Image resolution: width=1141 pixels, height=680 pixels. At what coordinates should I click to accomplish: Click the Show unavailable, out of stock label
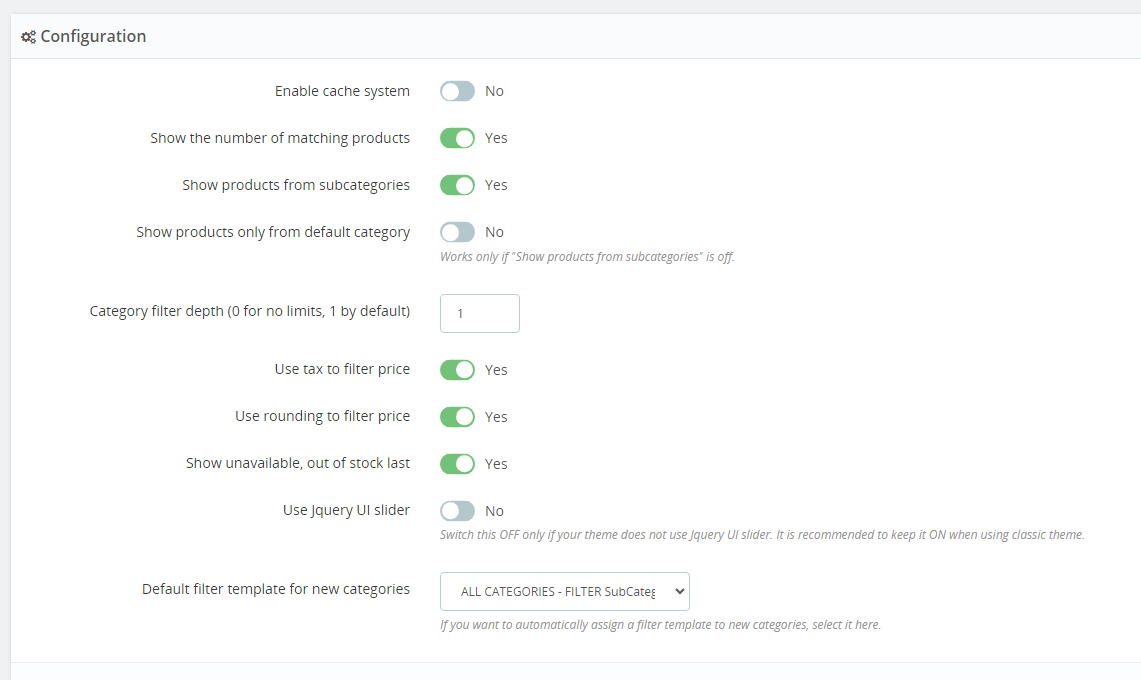298,463
